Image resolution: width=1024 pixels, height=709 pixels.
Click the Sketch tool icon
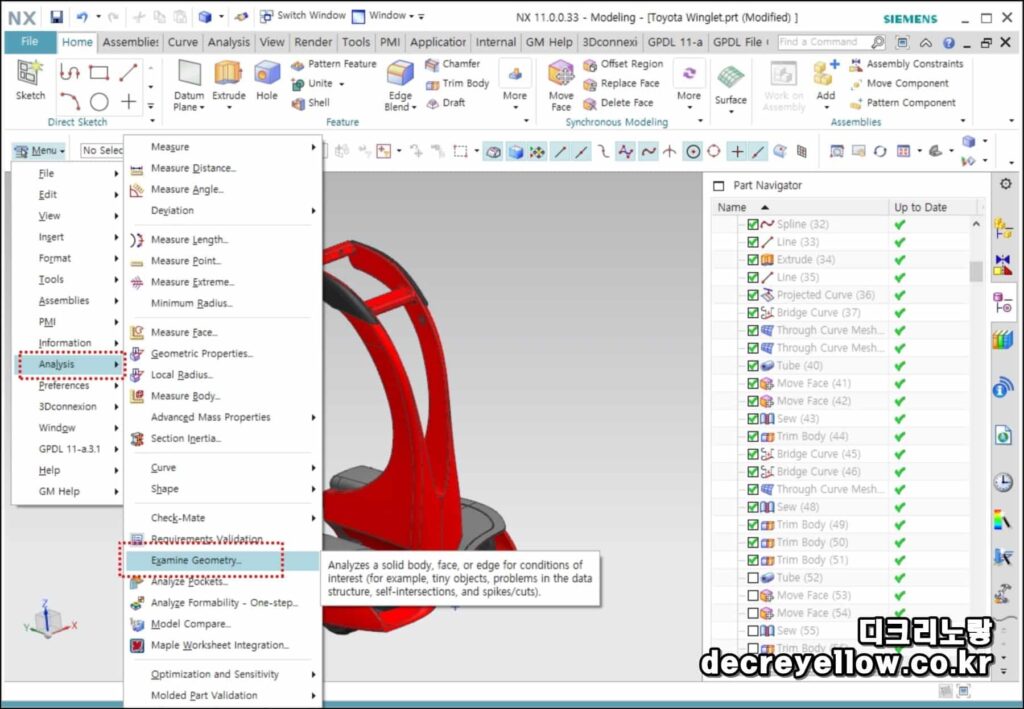tap(30, 73)
